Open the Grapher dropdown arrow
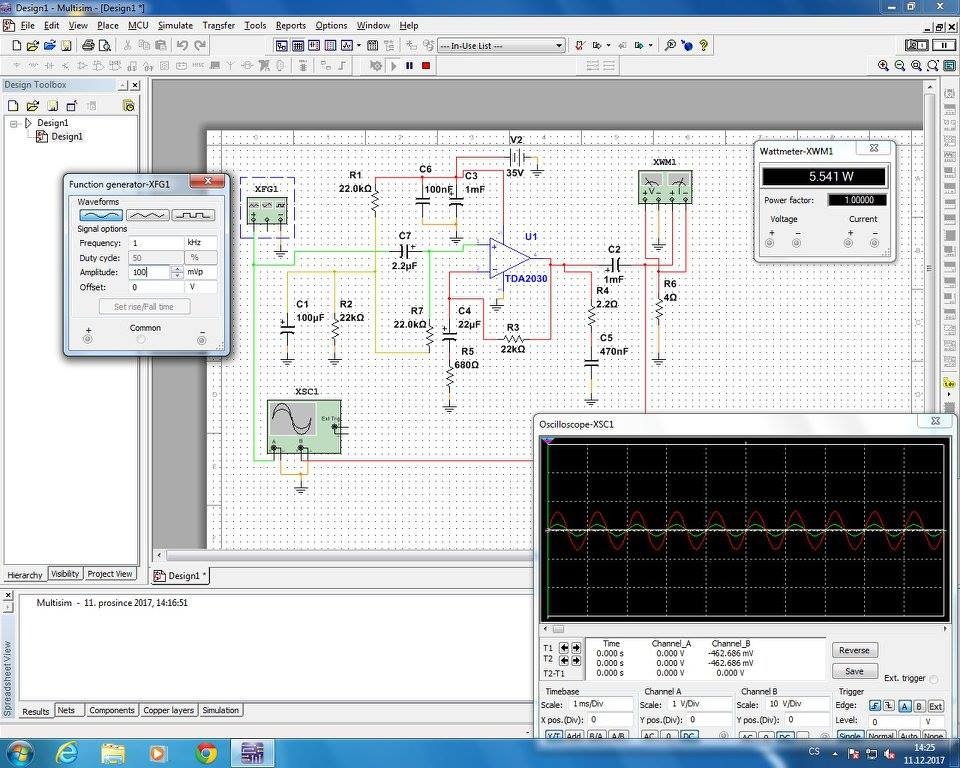 point(359,45)
